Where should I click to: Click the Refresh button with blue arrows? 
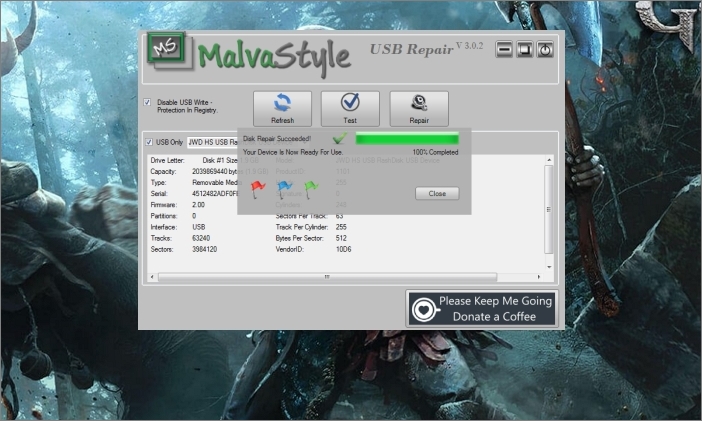point(283,109)
